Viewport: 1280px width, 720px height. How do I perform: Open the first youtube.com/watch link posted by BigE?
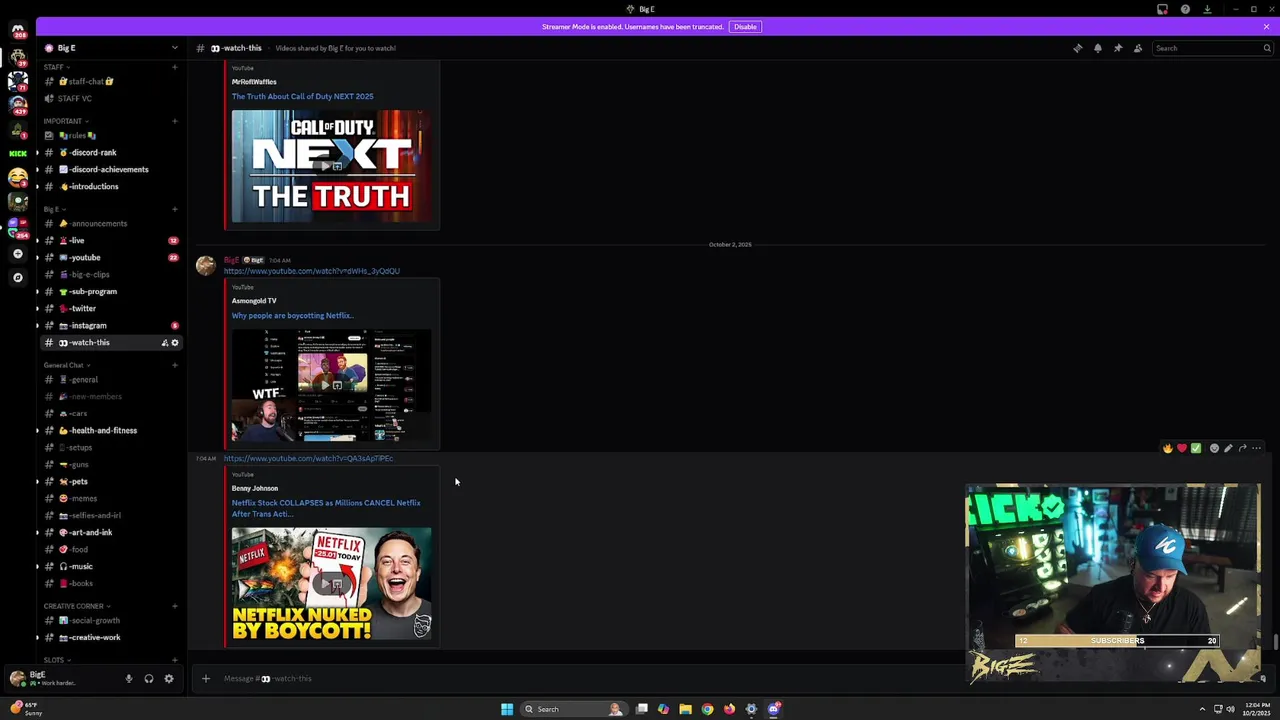(311, 271)
